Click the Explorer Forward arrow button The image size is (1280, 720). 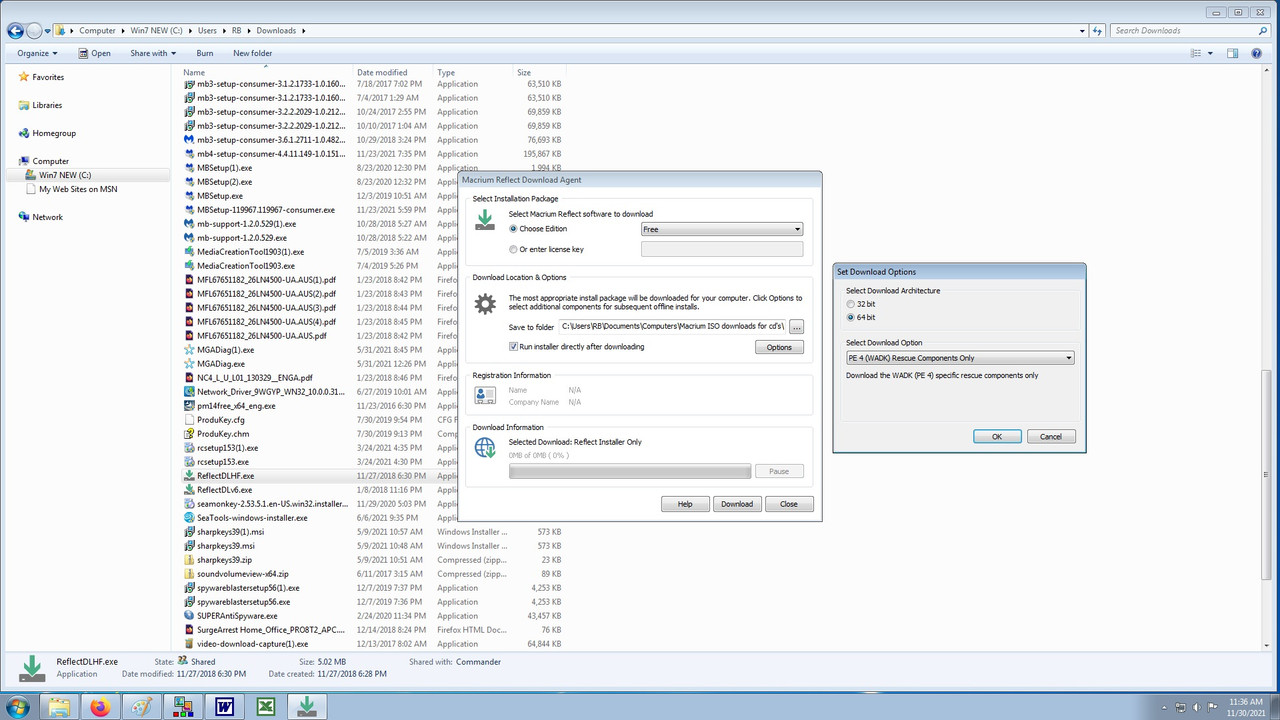pos(34,31)
